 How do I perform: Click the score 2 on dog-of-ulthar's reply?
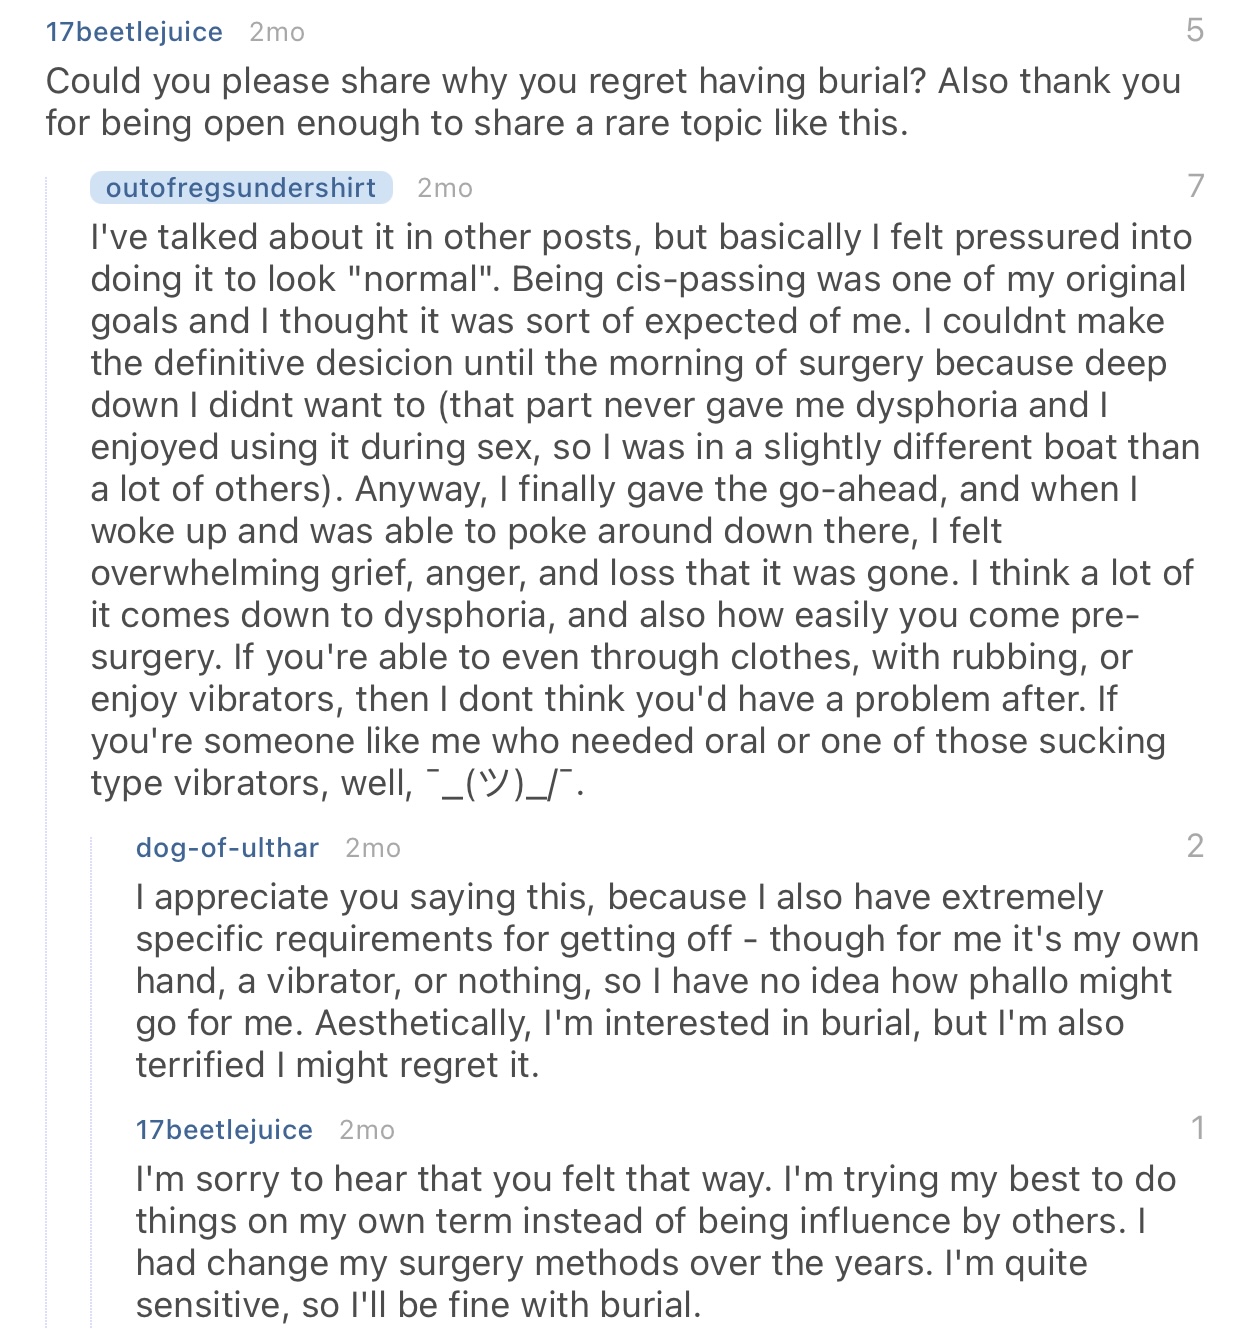(1195, 846)
